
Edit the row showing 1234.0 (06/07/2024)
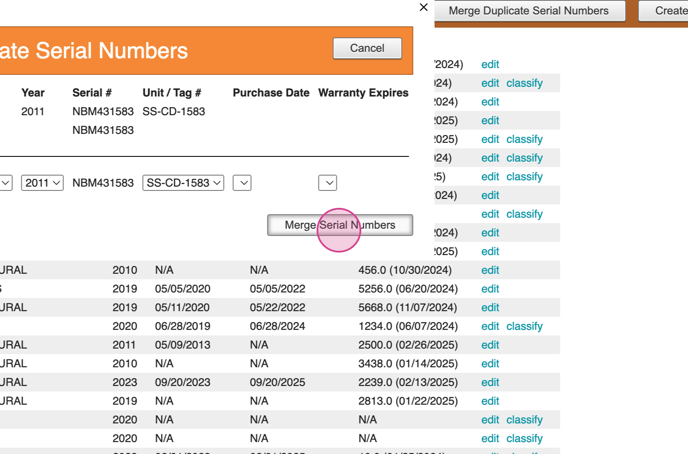[x=490, y=326]
